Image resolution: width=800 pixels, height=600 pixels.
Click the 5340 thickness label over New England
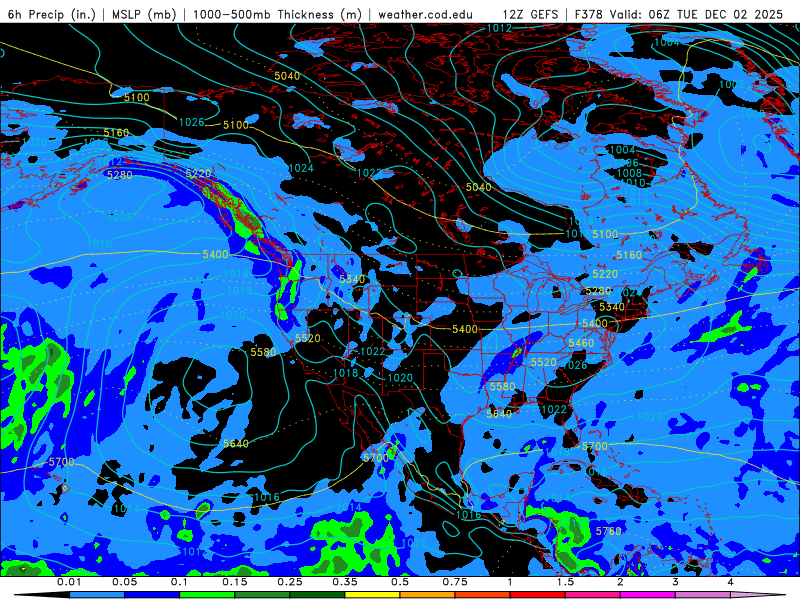612,307
